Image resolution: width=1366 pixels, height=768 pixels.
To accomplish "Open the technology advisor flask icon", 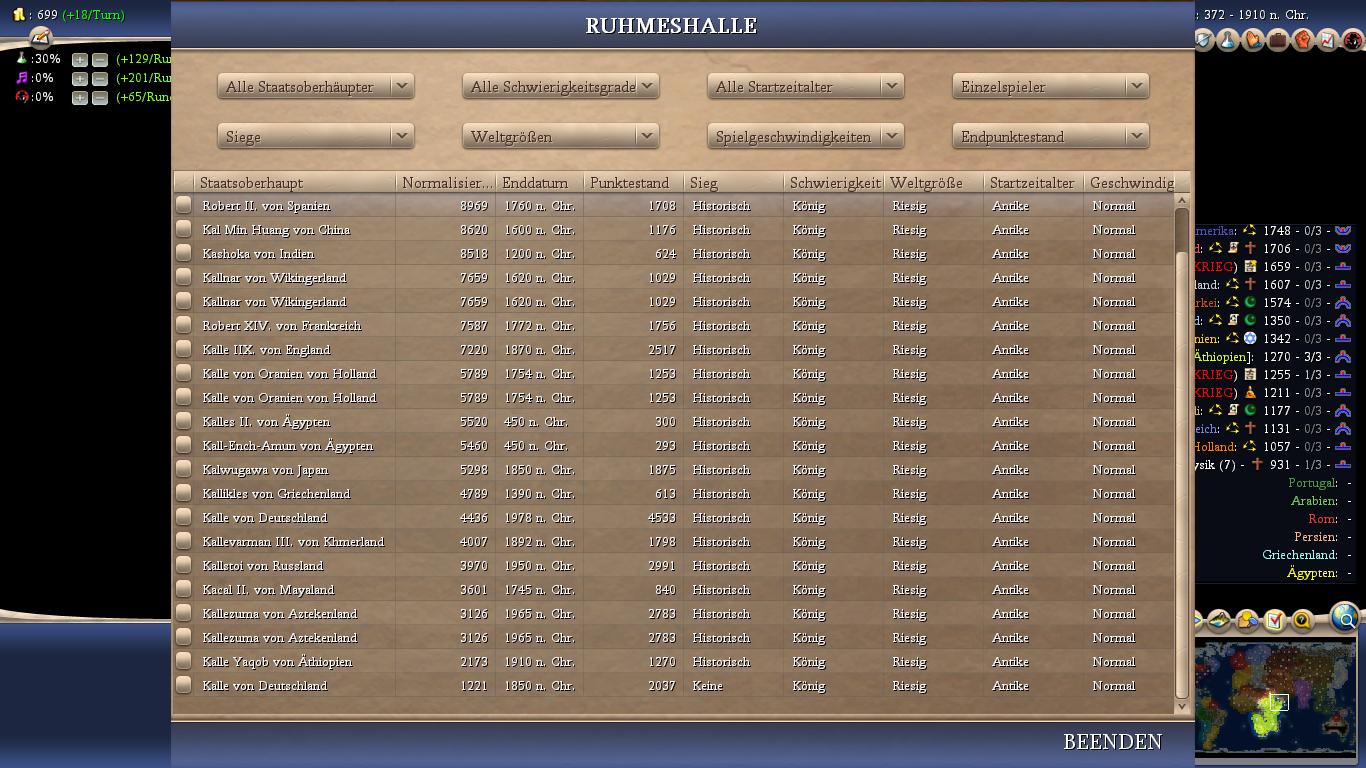I will click(x=1228, y=40).
